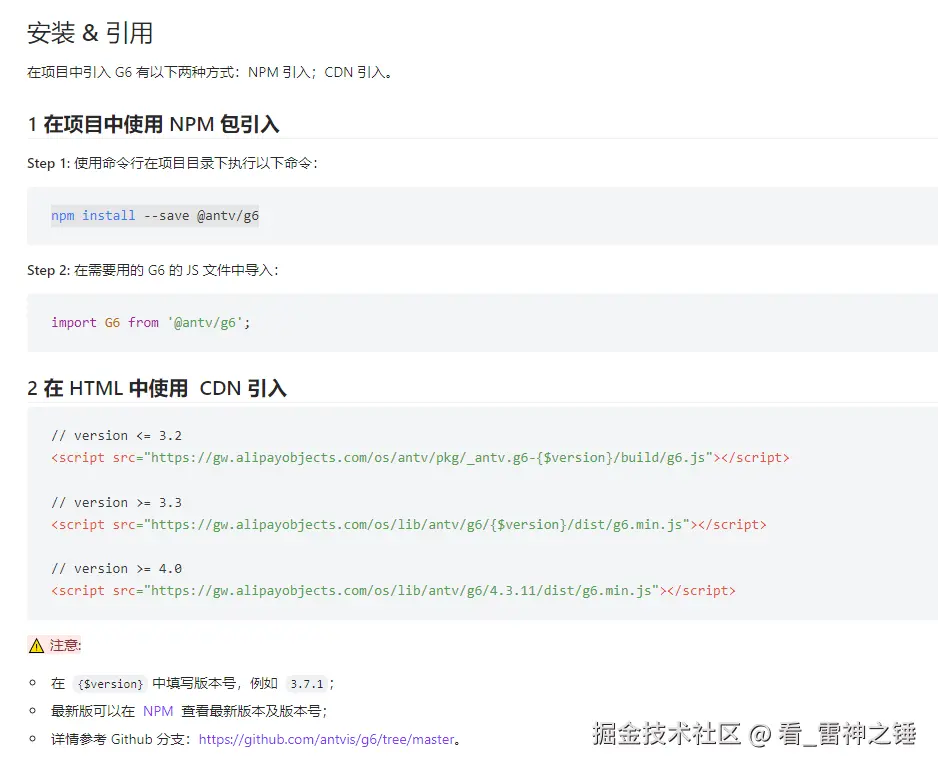The height and width of the screenshot is (769, 938).
Task: Click the intro sentence about NPM 引入 and CDN 引入
Action: tap(209, 72)
